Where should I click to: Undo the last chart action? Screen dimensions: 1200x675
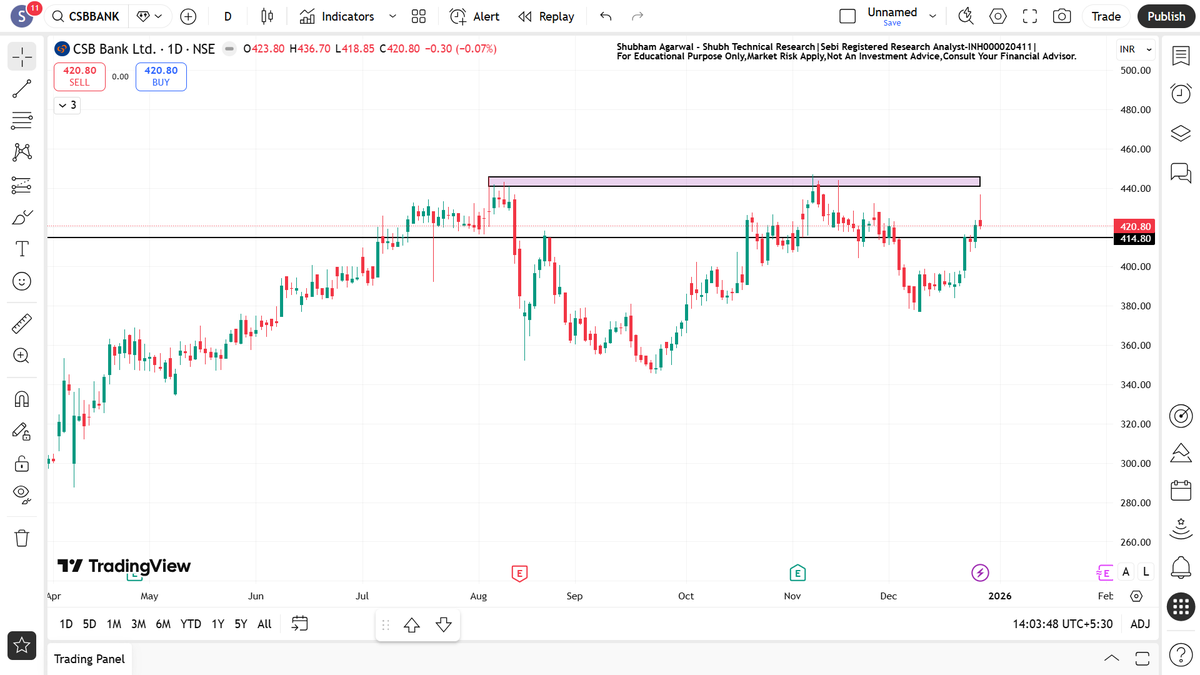click(605, 16)
